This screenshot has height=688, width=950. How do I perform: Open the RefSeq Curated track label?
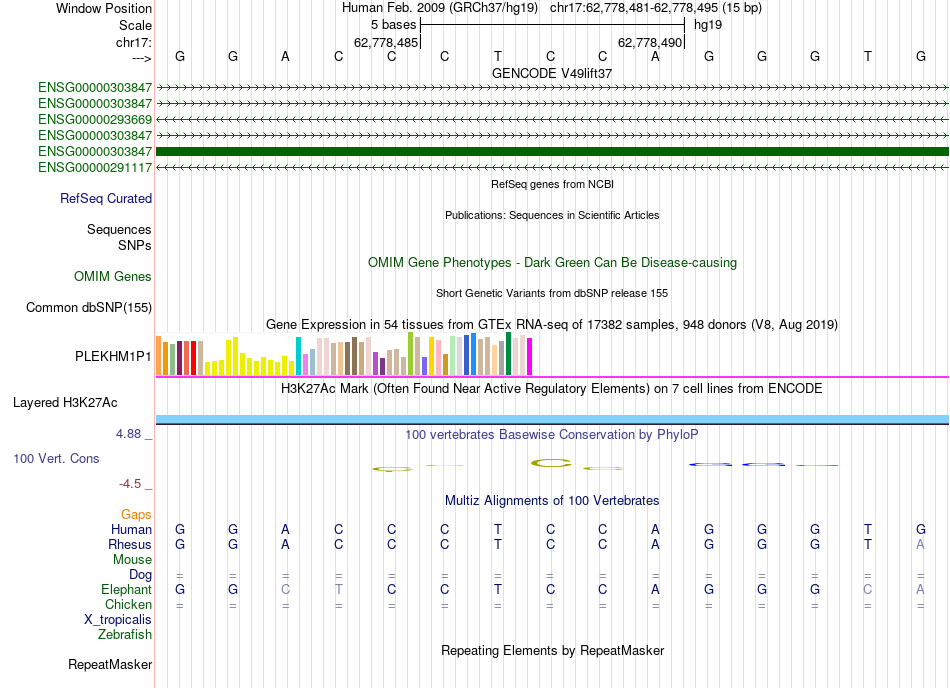[x=106, y=199]
